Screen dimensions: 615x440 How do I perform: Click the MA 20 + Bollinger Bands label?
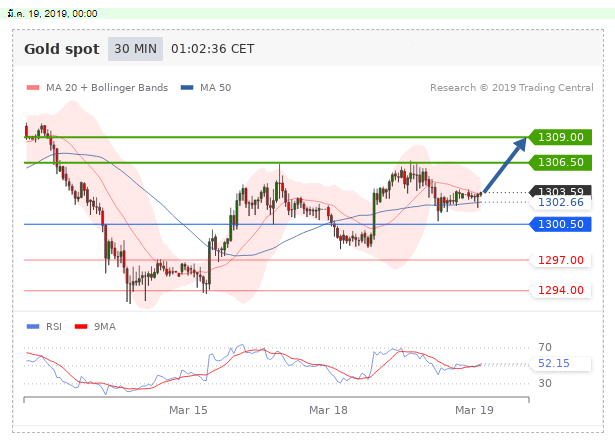pos(107,87)
